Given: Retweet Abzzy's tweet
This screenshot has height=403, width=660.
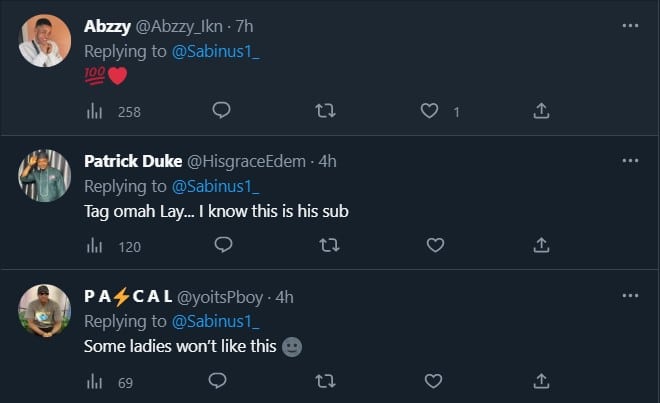Looking at the screenshot, I should tap(325, 111).
